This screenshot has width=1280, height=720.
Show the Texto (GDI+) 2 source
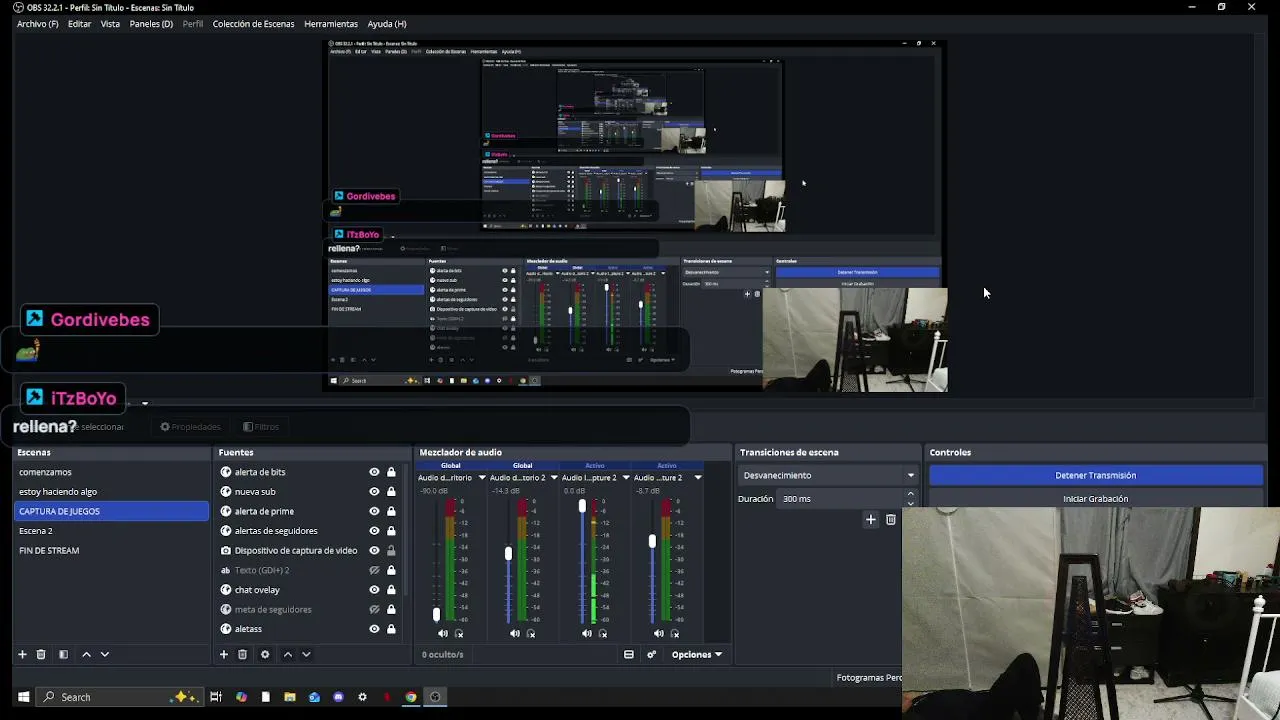(x=374, y=570)
